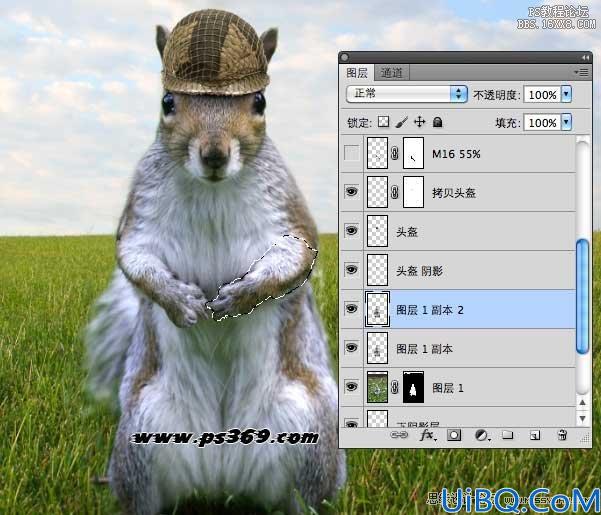The height and width of the screenshot is (515, 601).
Task: Select layer named M16 55%
Action: click(456, 154)
